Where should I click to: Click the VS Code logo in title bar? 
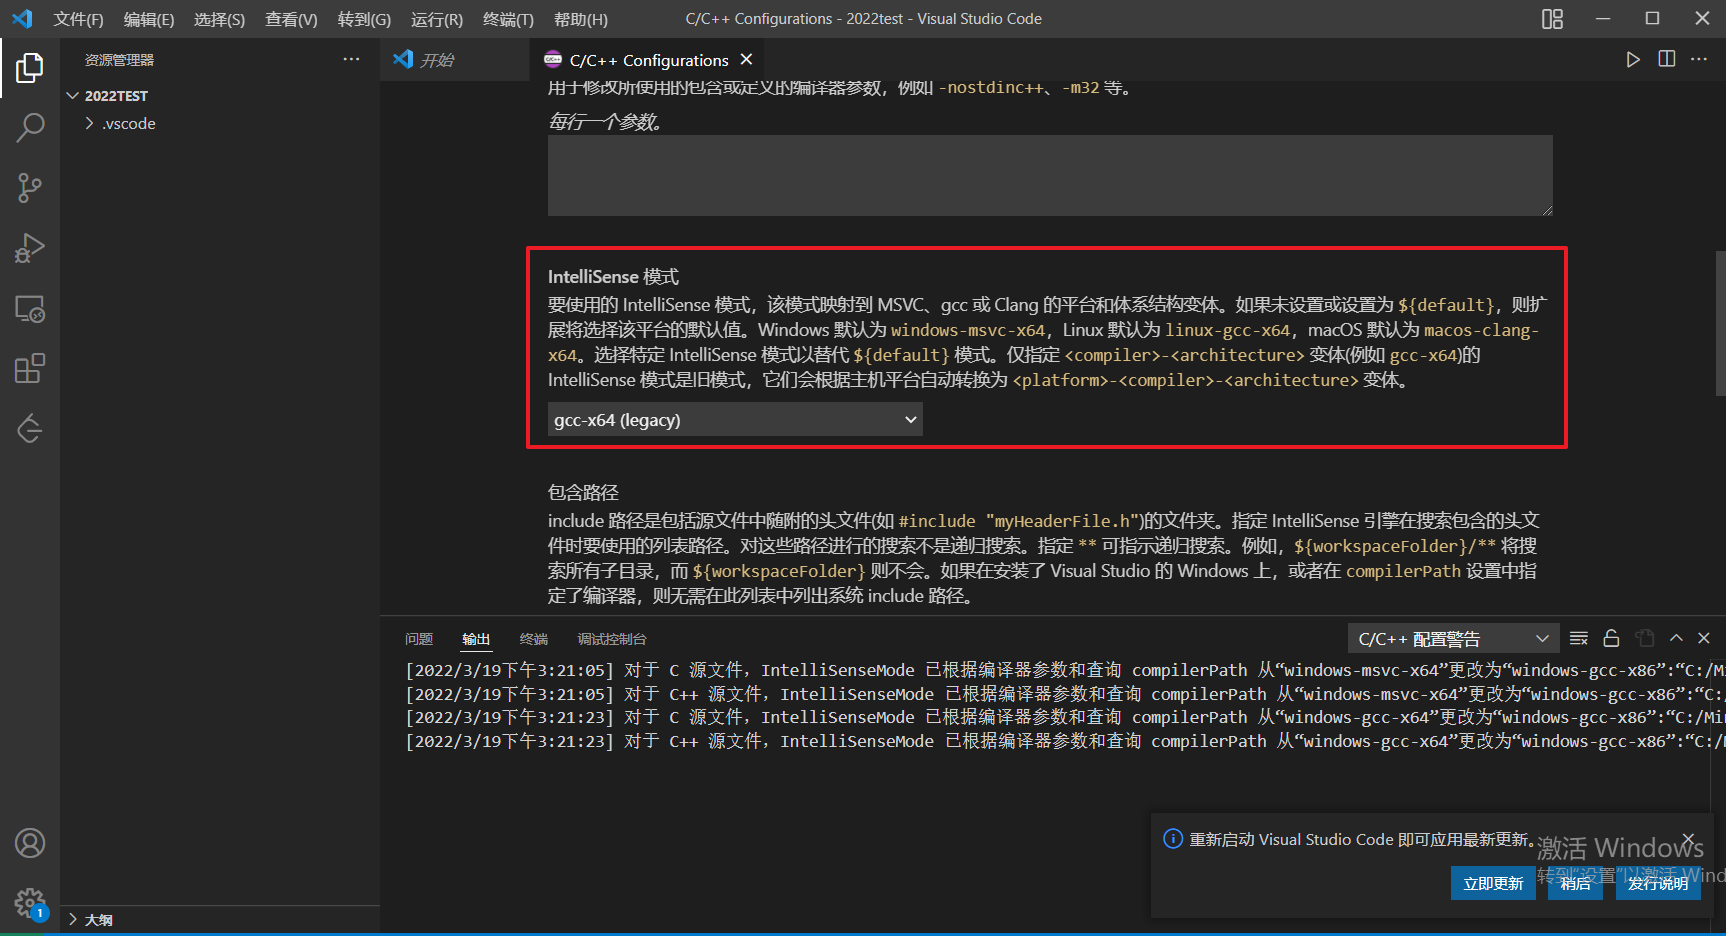pos(22,19)
